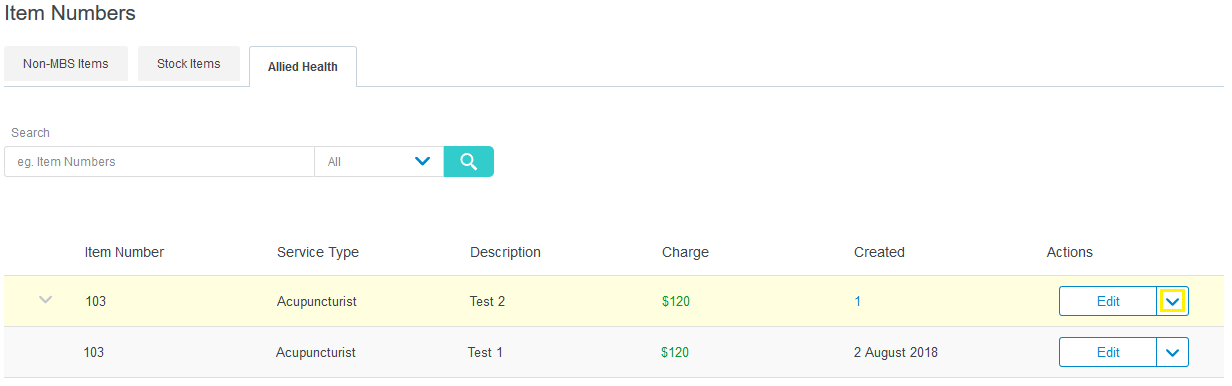
Task: Click the Item Number column header
Action: (124, 252)
